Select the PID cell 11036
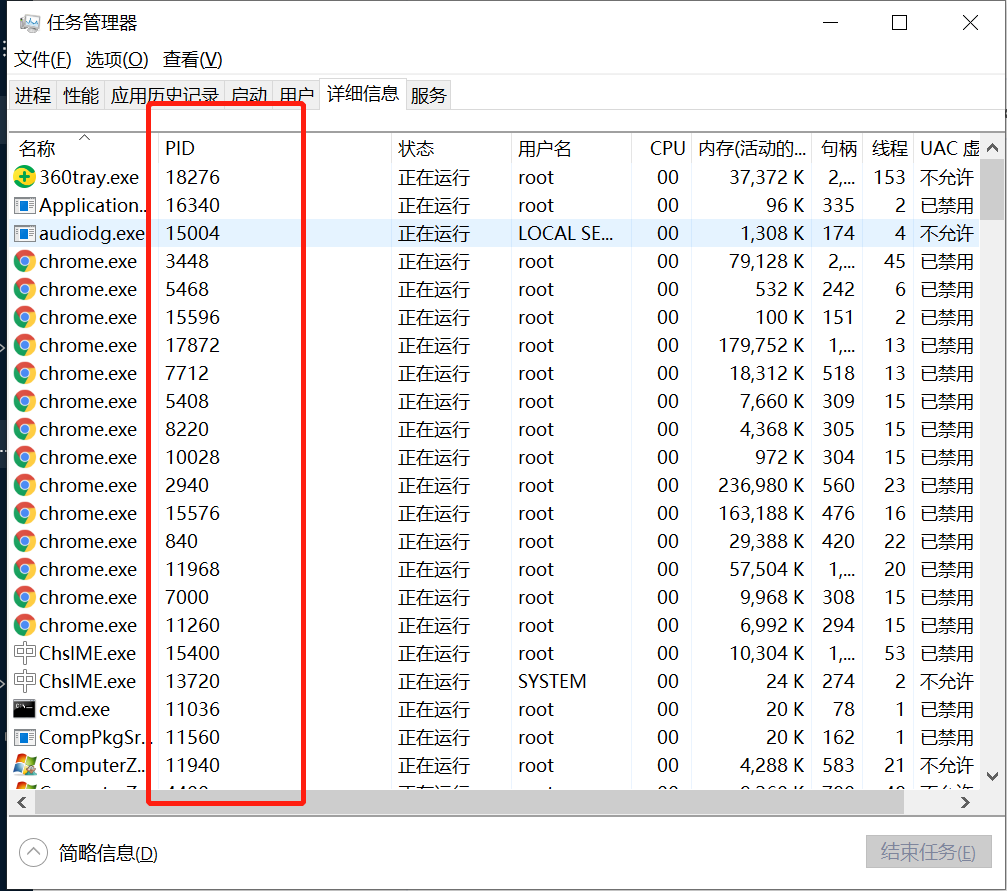Image resolution: width=1007 pixels, height=891 pixels. 193,709
